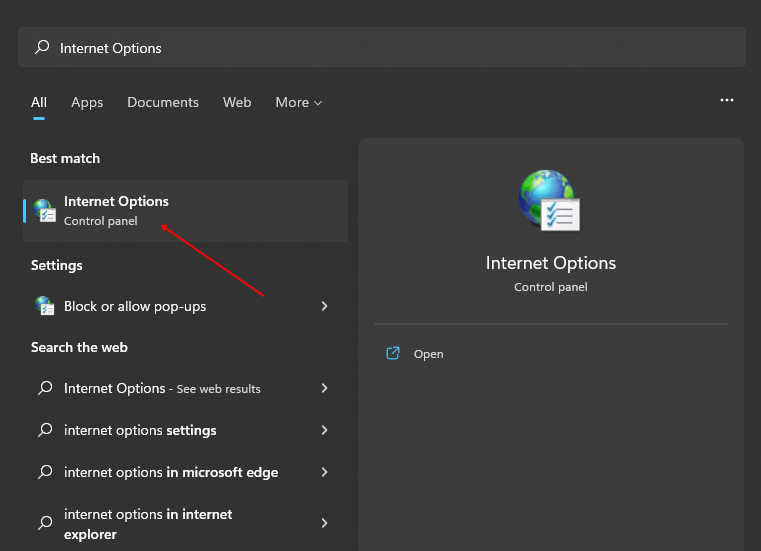Click the Open text in the preview pane
The height and width of the screenshot is (551, 761).
click(x=428, y=354)
